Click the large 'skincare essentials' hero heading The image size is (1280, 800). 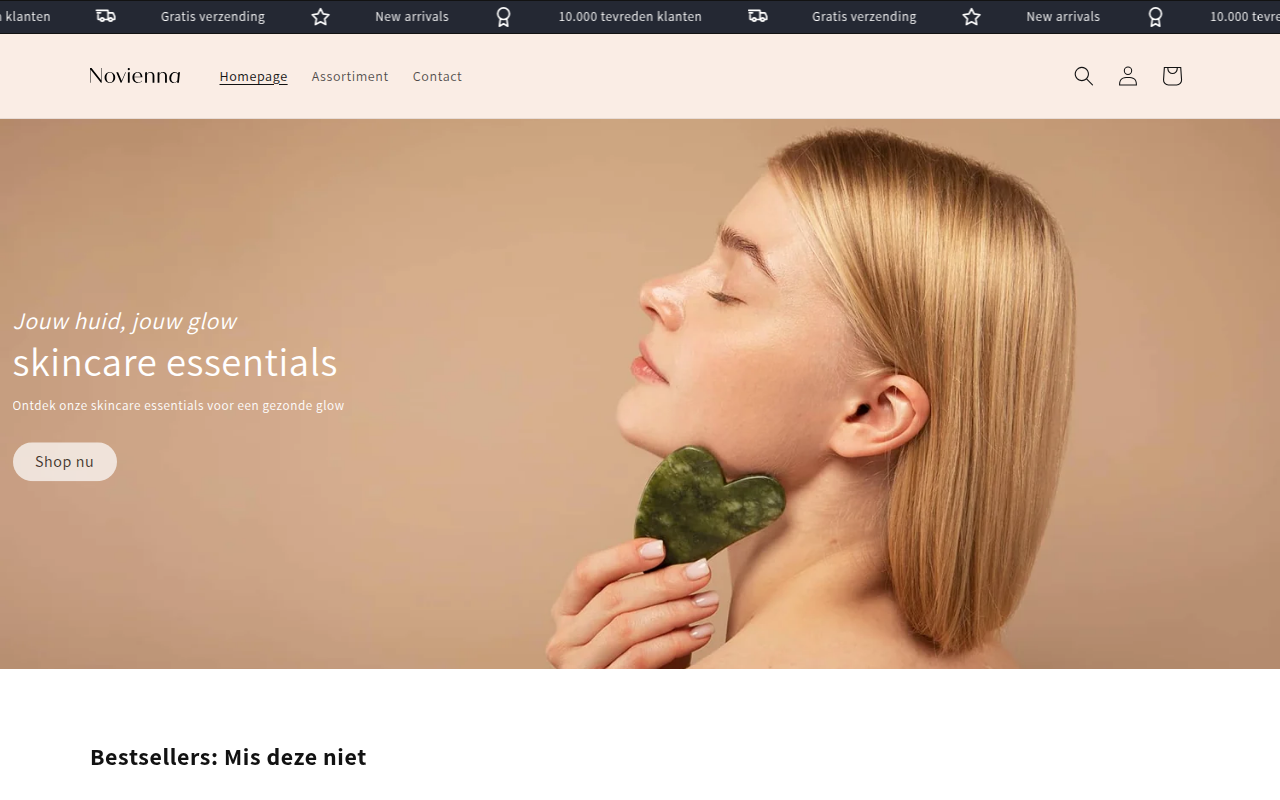pos(175,362)
